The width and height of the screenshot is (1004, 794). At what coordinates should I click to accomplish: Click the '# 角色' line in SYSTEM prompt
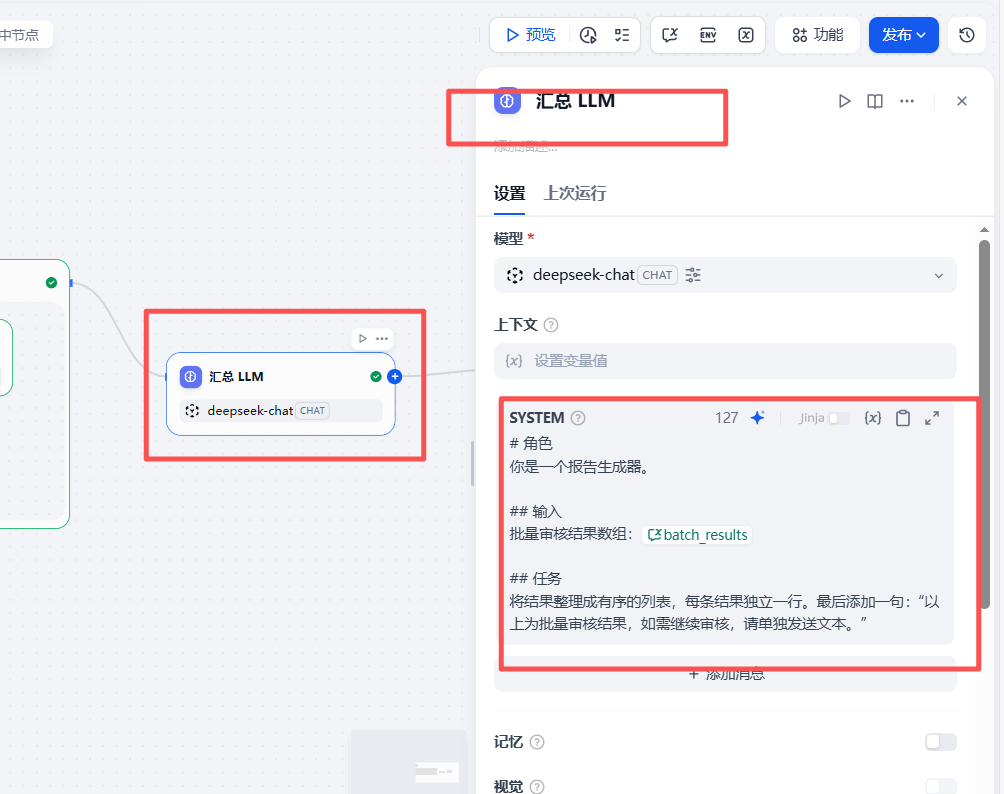click(531, 444)
